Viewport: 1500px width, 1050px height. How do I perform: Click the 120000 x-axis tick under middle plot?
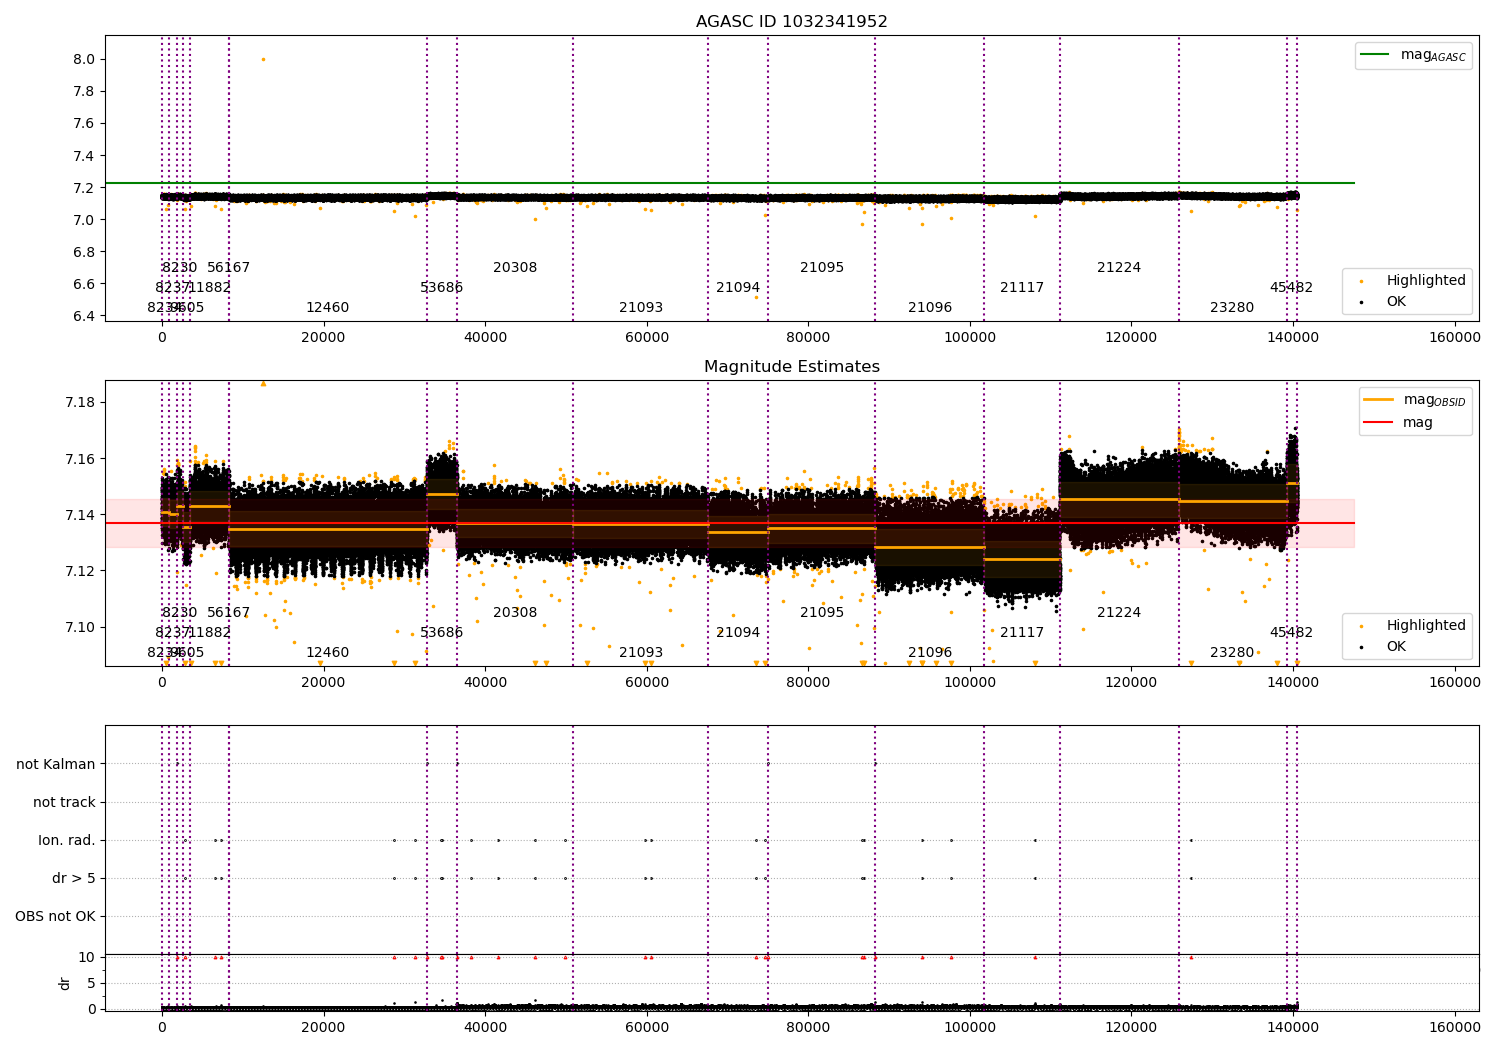click(x=1131, y=683)
